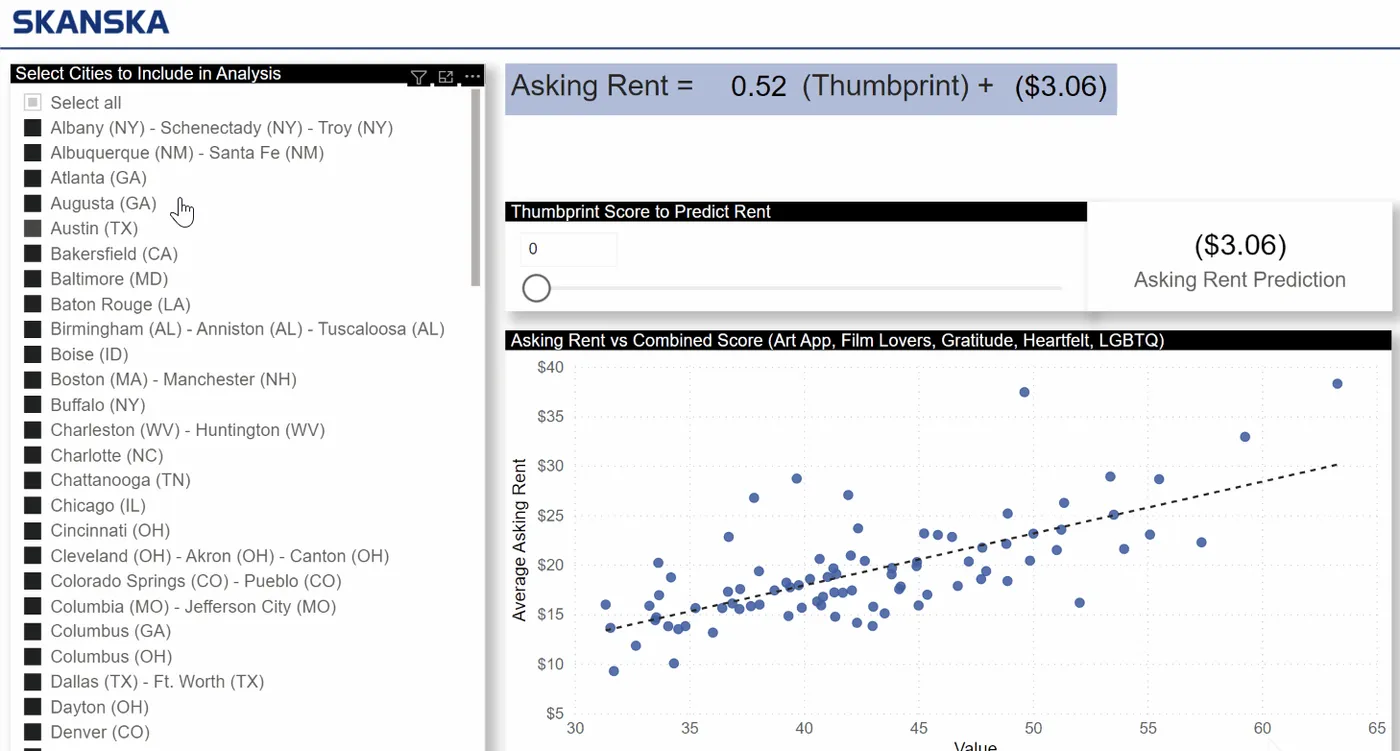This screenshot has width=1400, height=751.
Task: Toggle the Chicago (IL) checkbox
Action: [32, 505]
